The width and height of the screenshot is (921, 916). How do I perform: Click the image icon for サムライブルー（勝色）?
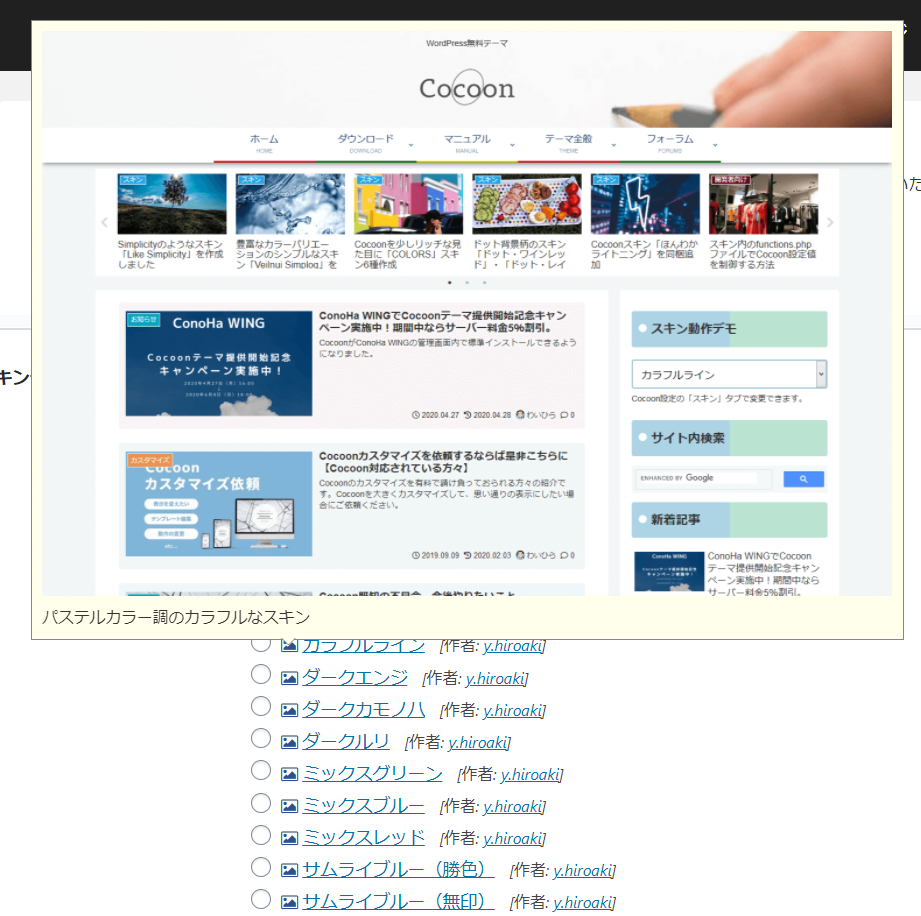coord(289,870)
